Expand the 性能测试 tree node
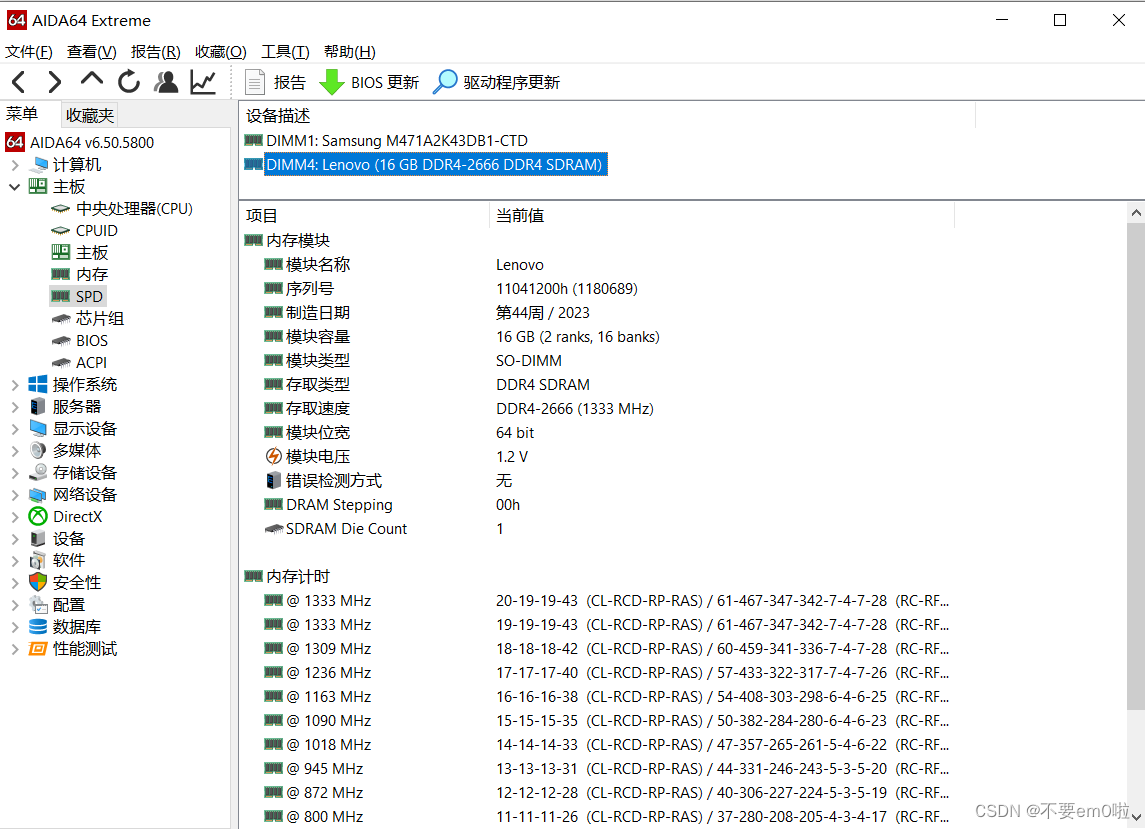The width and height of the screenshot is (1145, 829). 15,649
